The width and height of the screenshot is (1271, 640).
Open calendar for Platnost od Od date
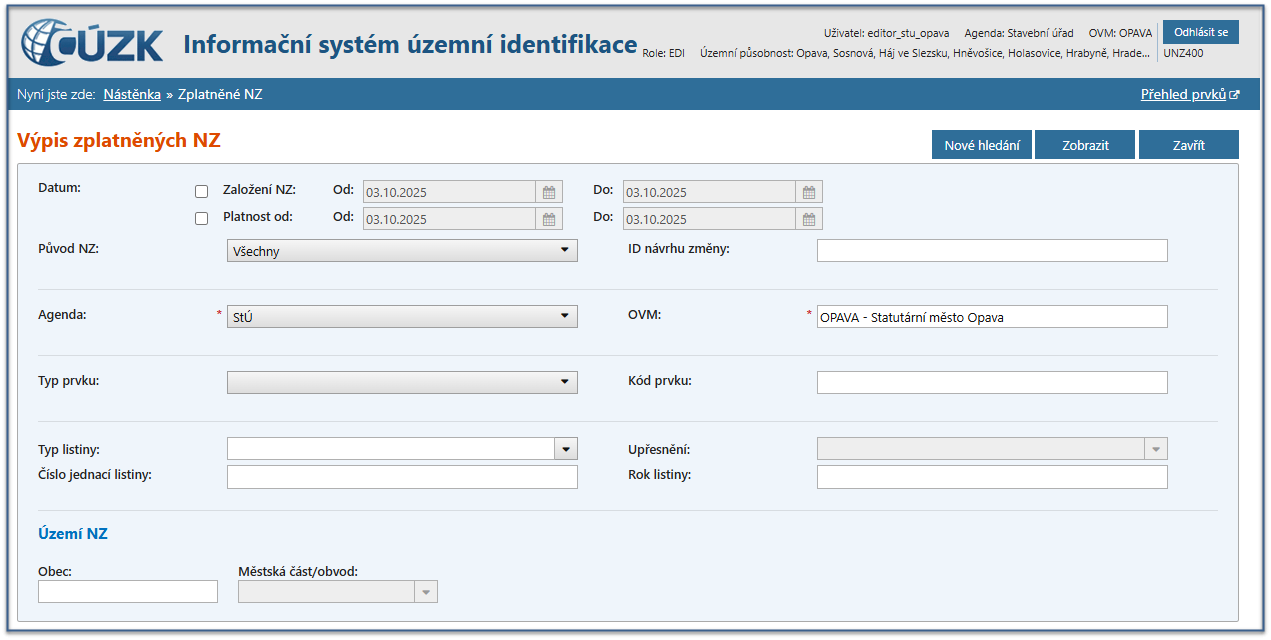549,219
